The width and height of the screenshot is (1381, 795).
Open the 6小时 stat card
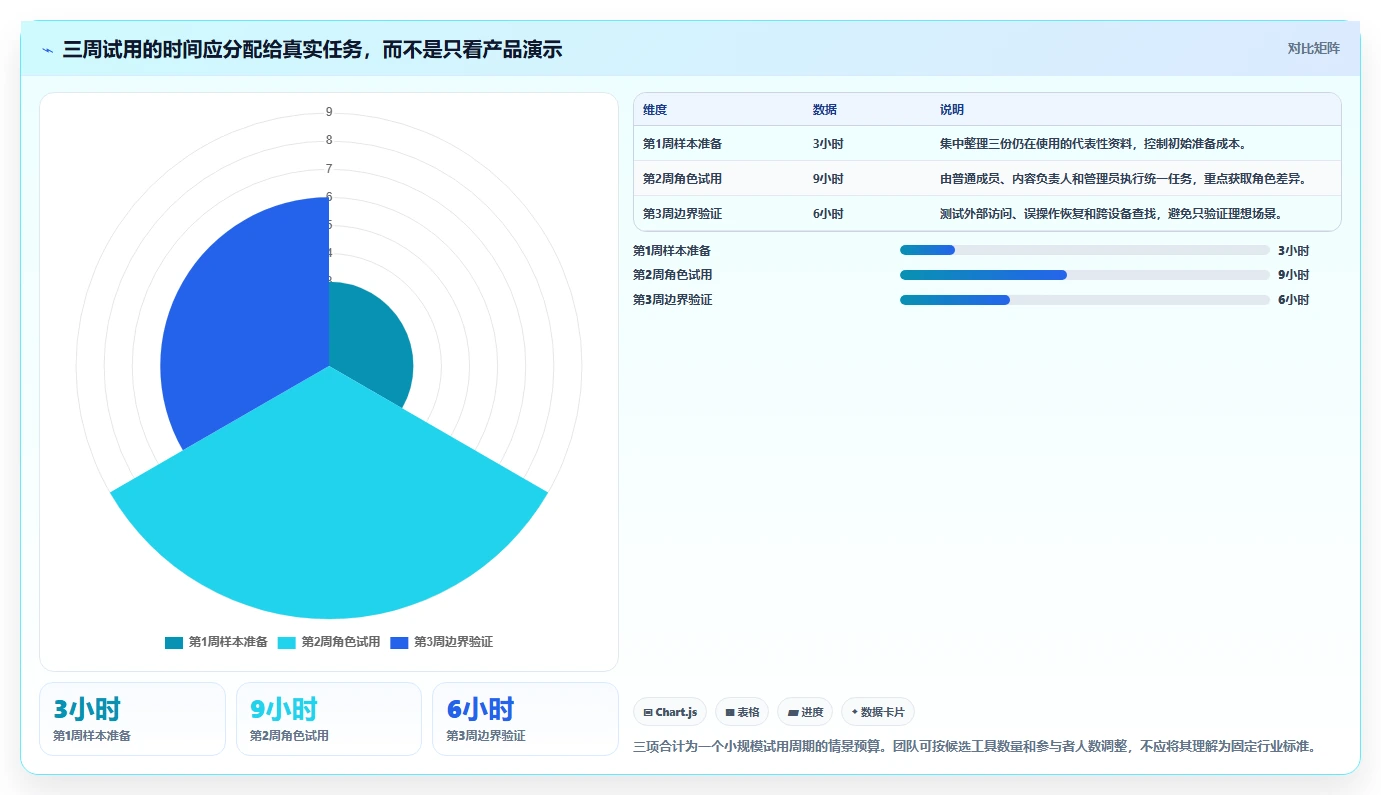click(525, 719)
